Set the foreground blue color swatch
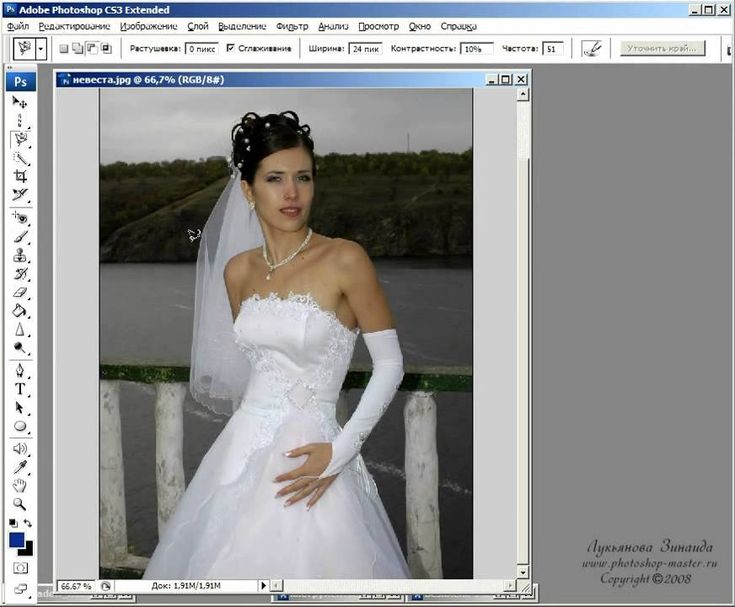This screenshot has height=607, width=735. pyautogui.click(x=16, y=540)
